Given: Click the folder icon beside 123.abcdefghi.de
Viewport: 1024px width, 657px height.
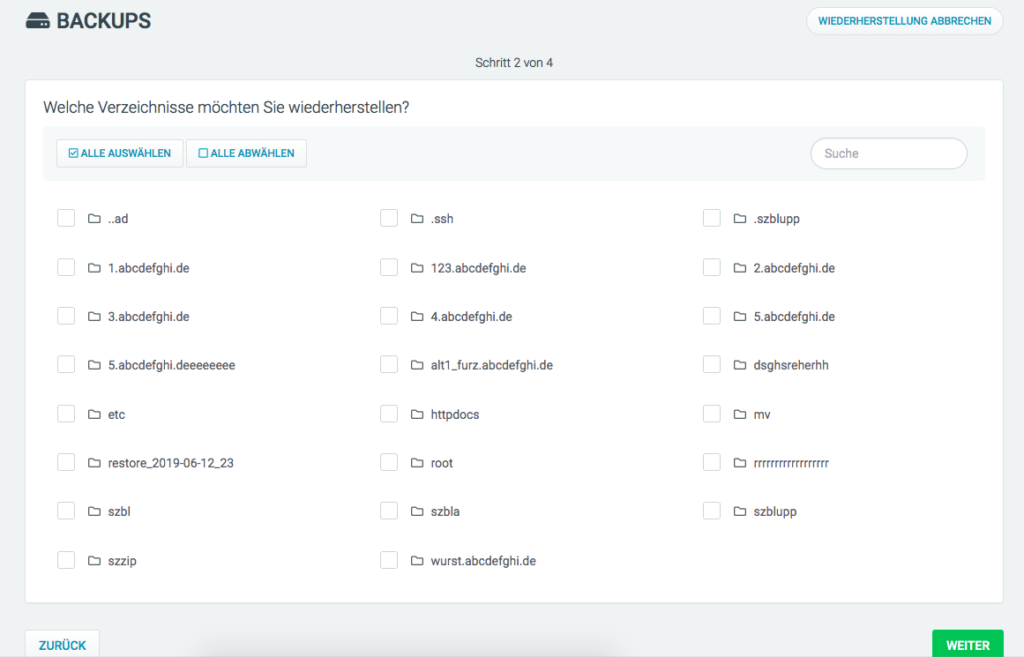Looking at the screenshot, I should (417, 268).
